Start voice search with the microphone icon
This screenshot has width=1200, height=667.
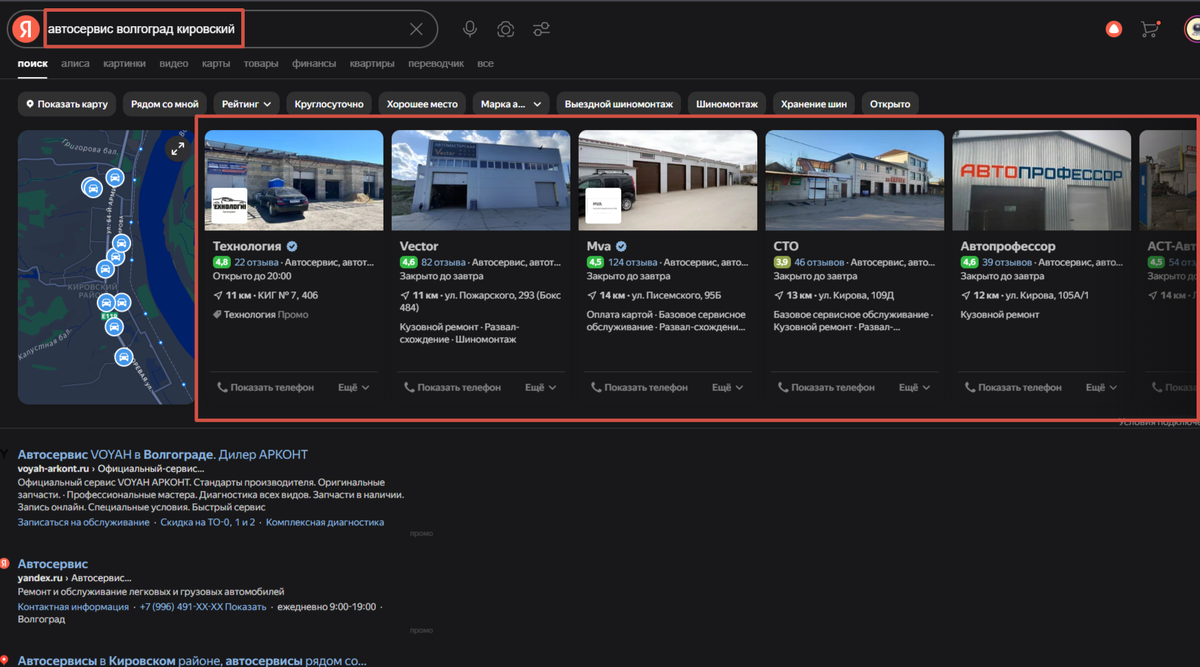click(470, 30)
